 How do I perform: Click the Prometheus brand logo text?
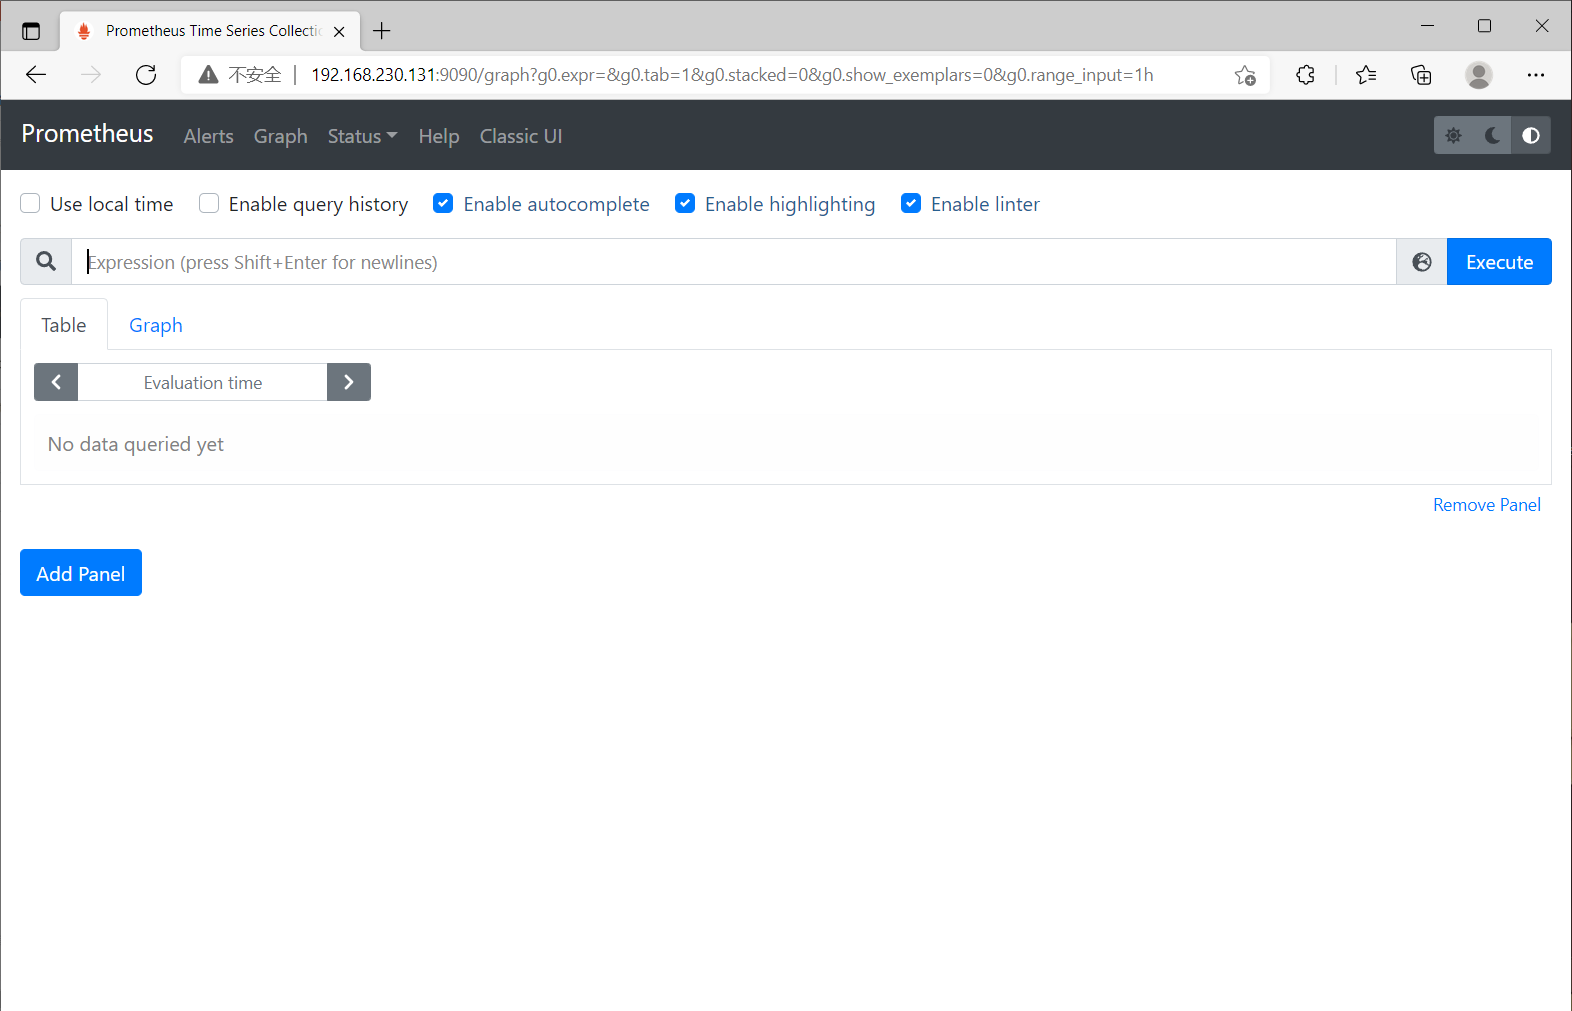point(87,134)
